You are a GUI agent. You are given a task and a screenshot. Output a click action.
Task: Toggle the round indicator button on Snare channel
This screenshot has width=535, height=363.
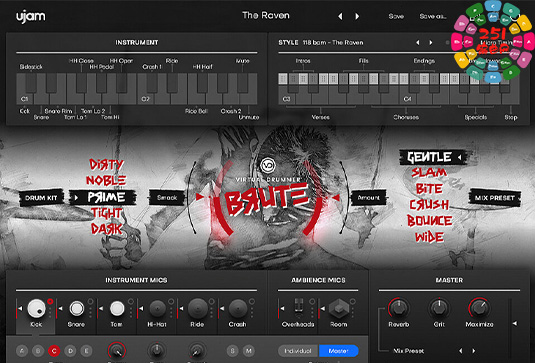(x=90, y=302)
